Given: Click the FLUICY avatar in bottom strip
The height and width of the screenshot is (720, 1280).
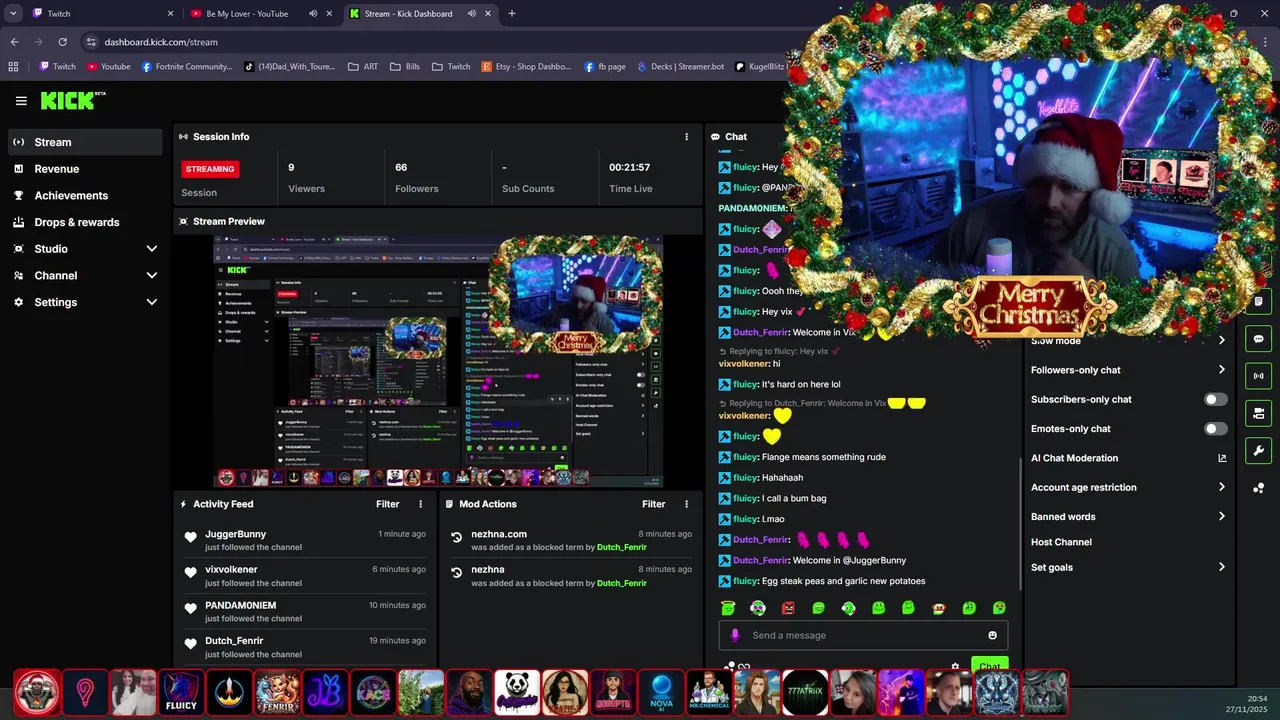Looking at the screenshot, I should coord(181,692).
